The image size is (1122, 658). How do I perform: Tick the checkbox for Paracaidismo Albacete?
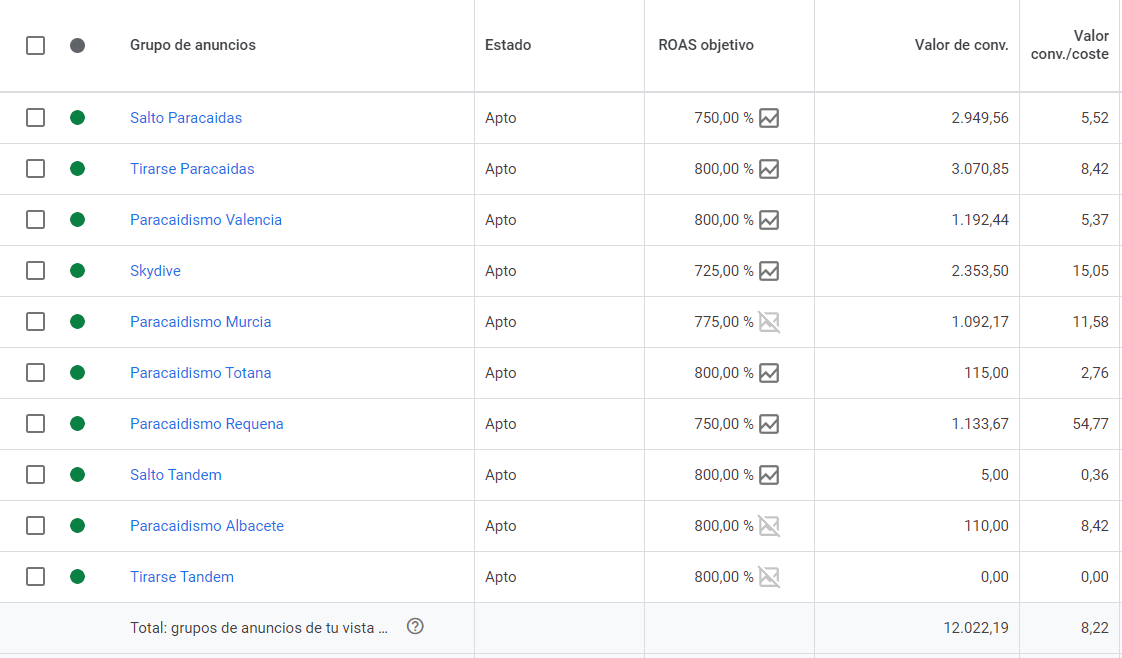tap(35, 526)
